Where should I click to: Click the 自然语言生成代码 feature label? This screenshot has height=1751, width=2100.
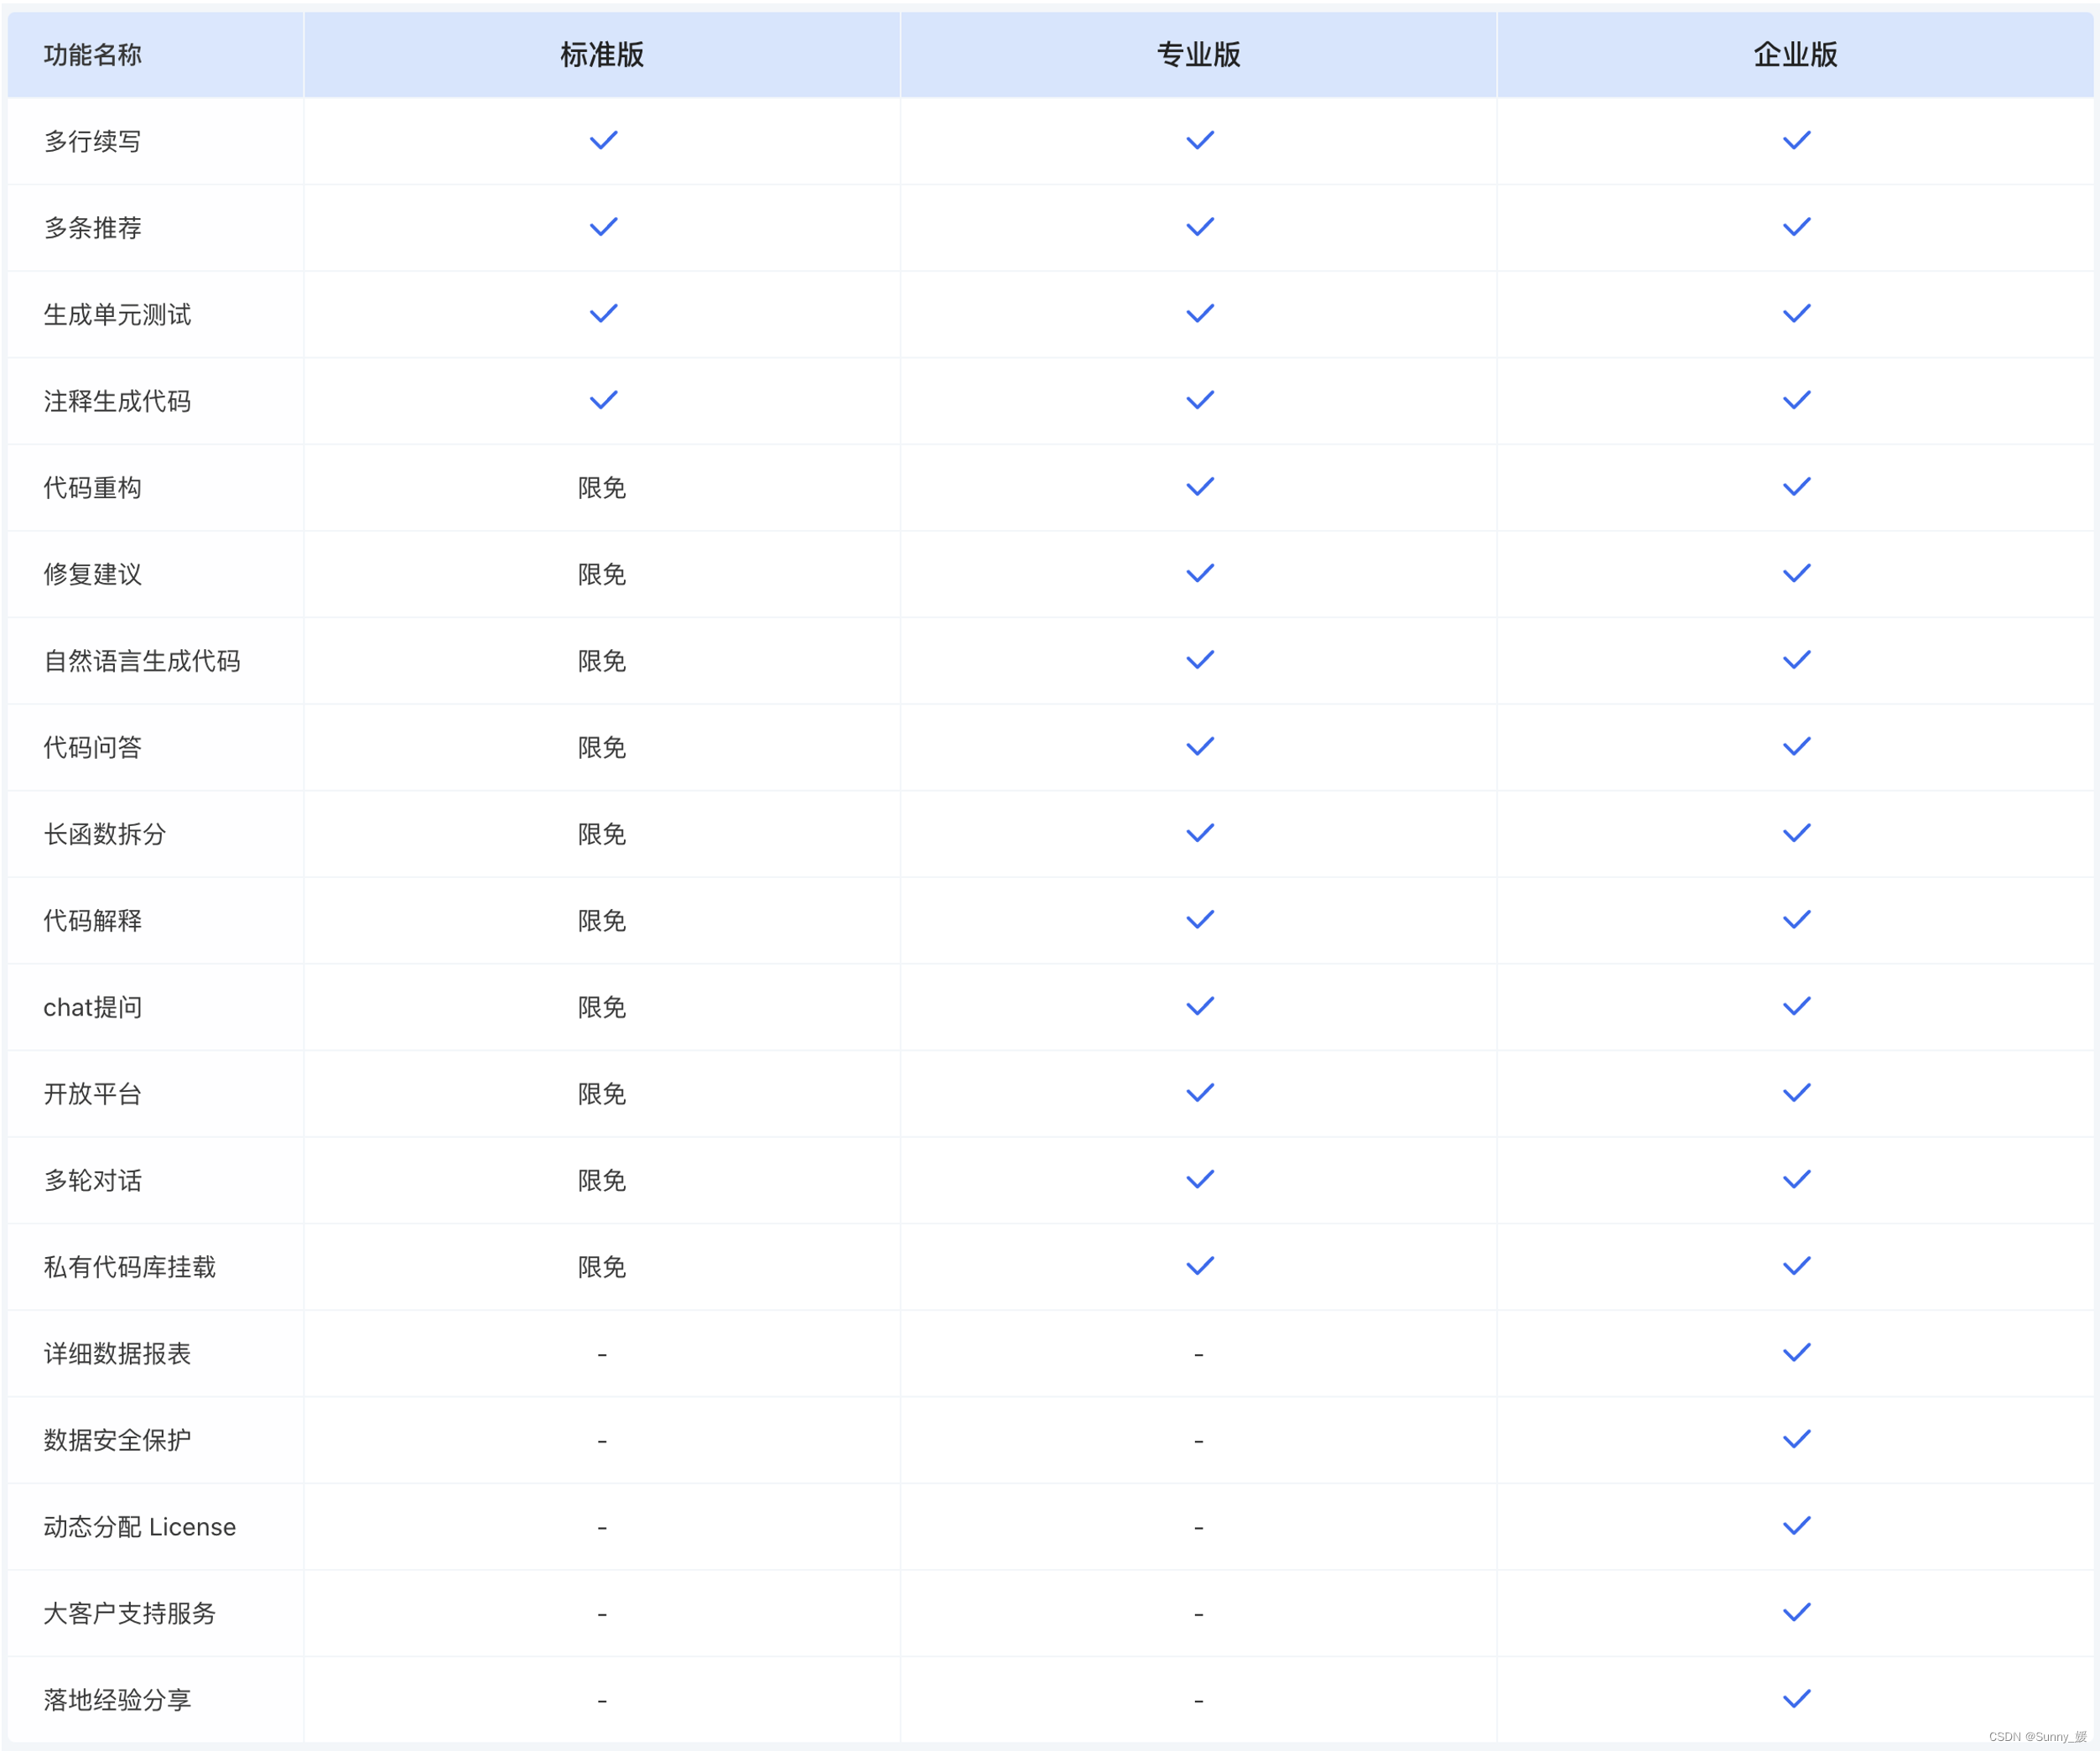click(142, 661)
